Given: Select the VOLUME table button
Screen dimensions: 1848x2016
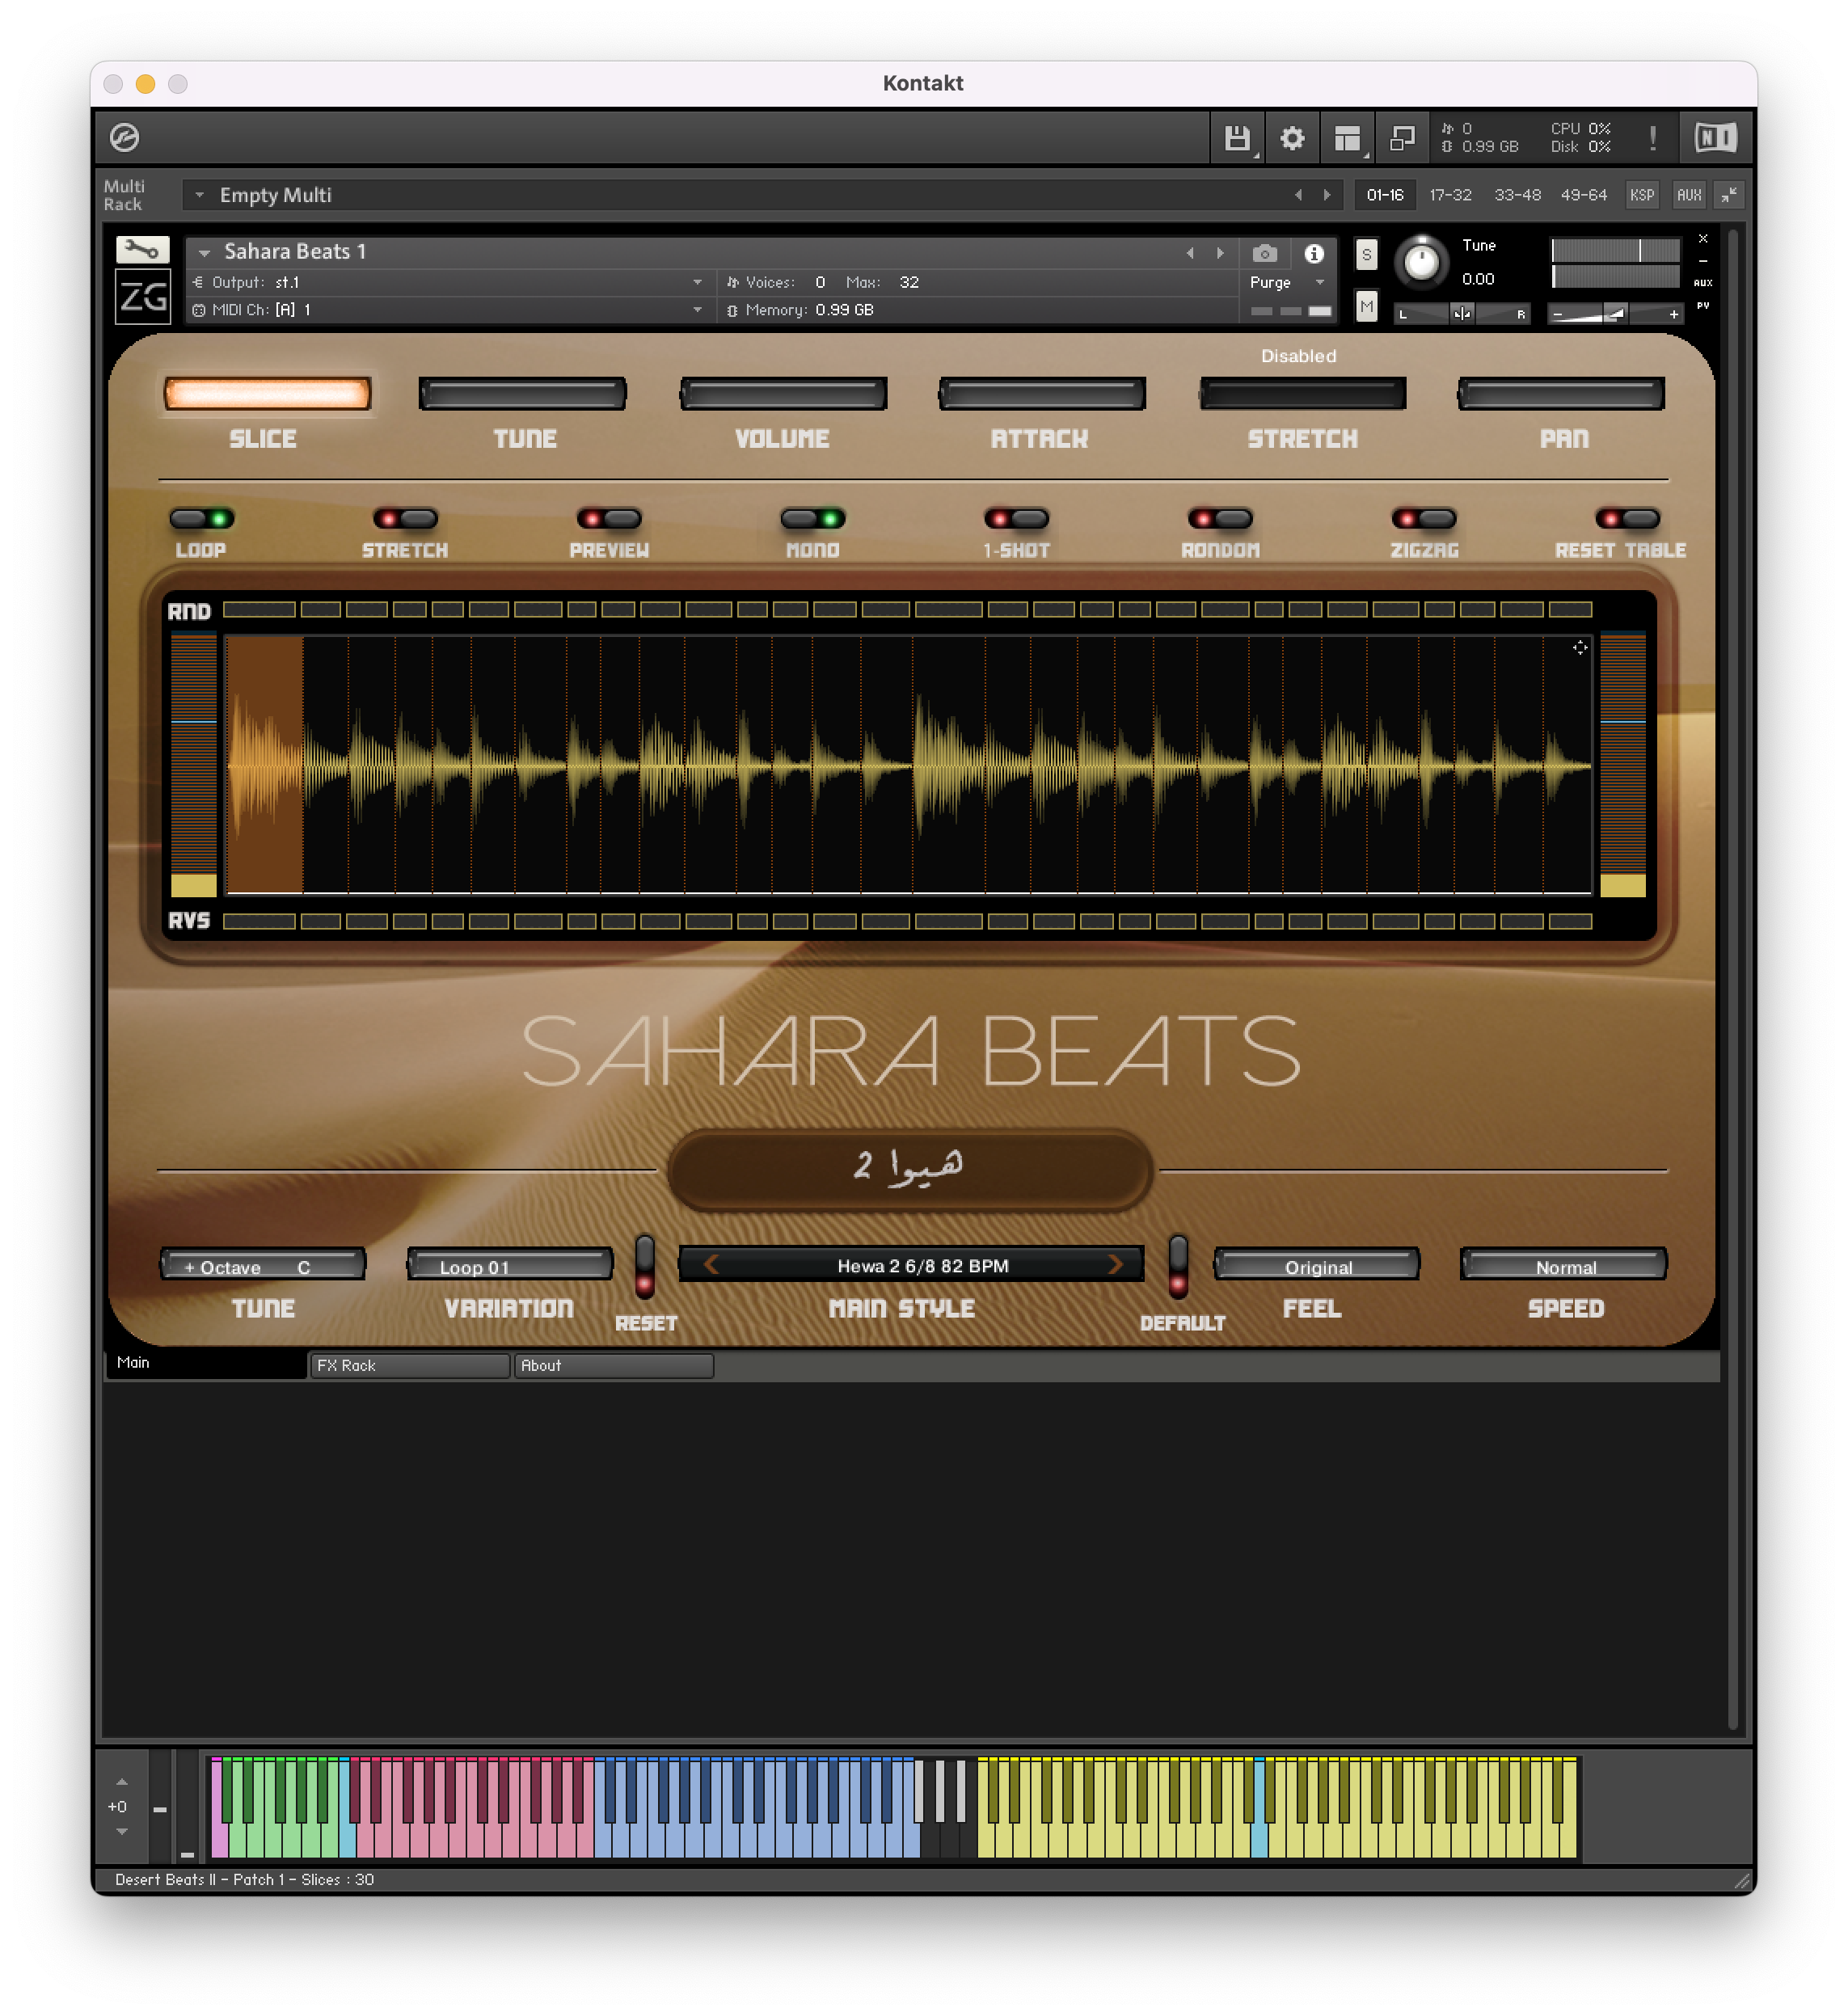Looking at the screenshot, I should pos(783,394).
